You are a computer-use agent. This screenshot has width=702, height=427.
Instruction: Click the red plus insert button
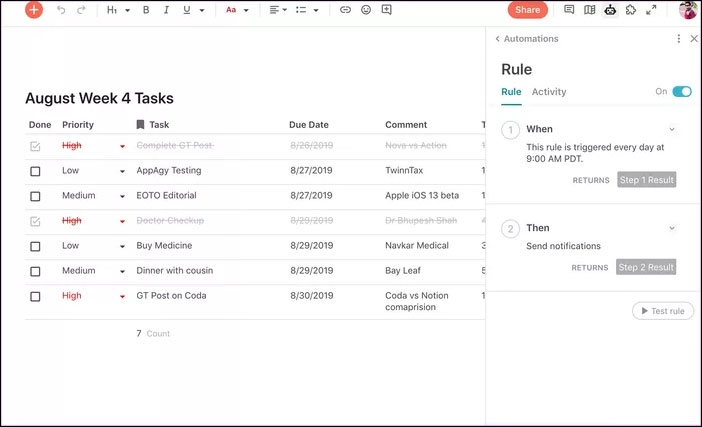(x=34, y=10)
